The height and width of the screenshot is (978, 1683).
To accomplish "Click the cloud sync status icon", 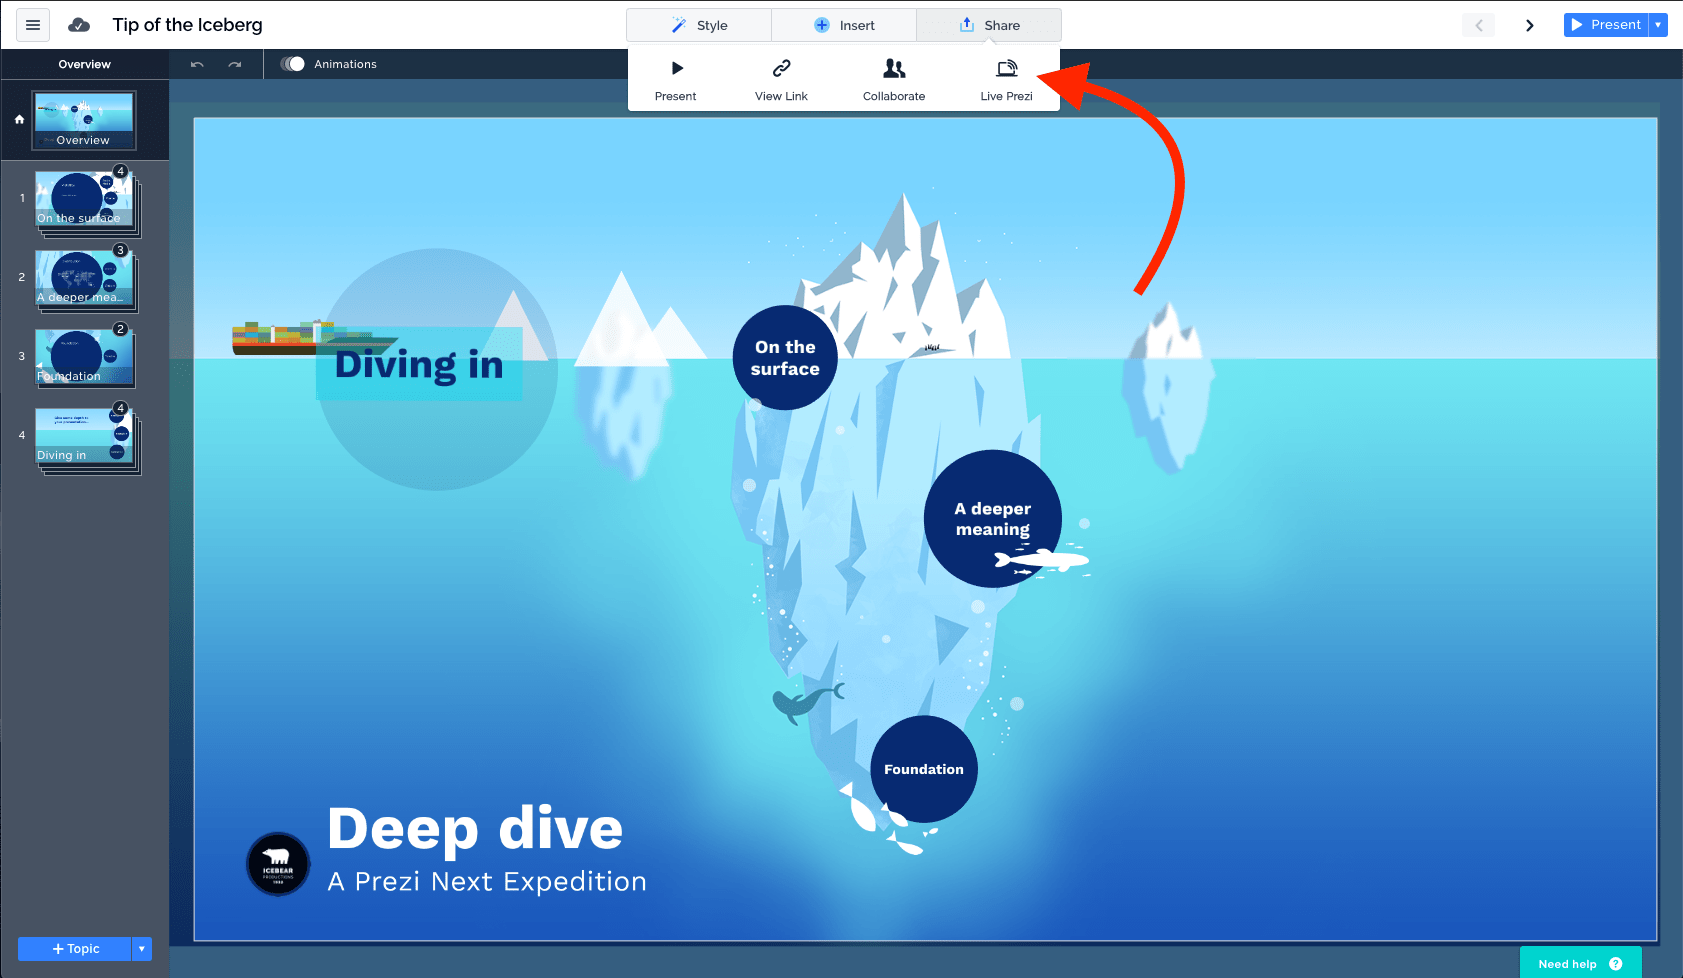I will (79, 25).
